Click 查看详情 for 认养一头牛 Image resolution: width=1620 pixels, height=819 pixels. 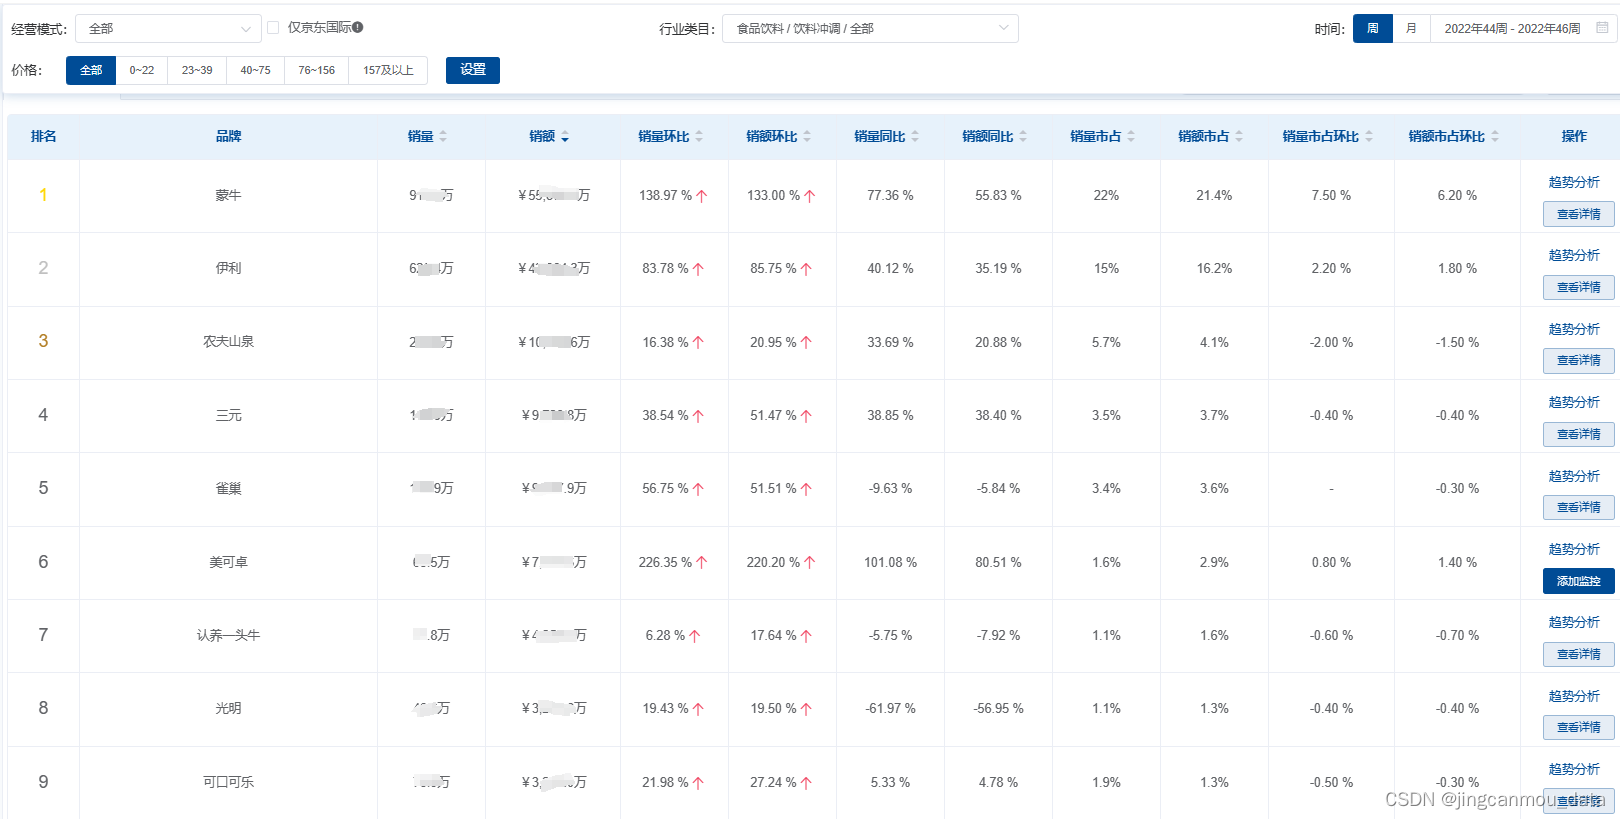(1578, 654)
